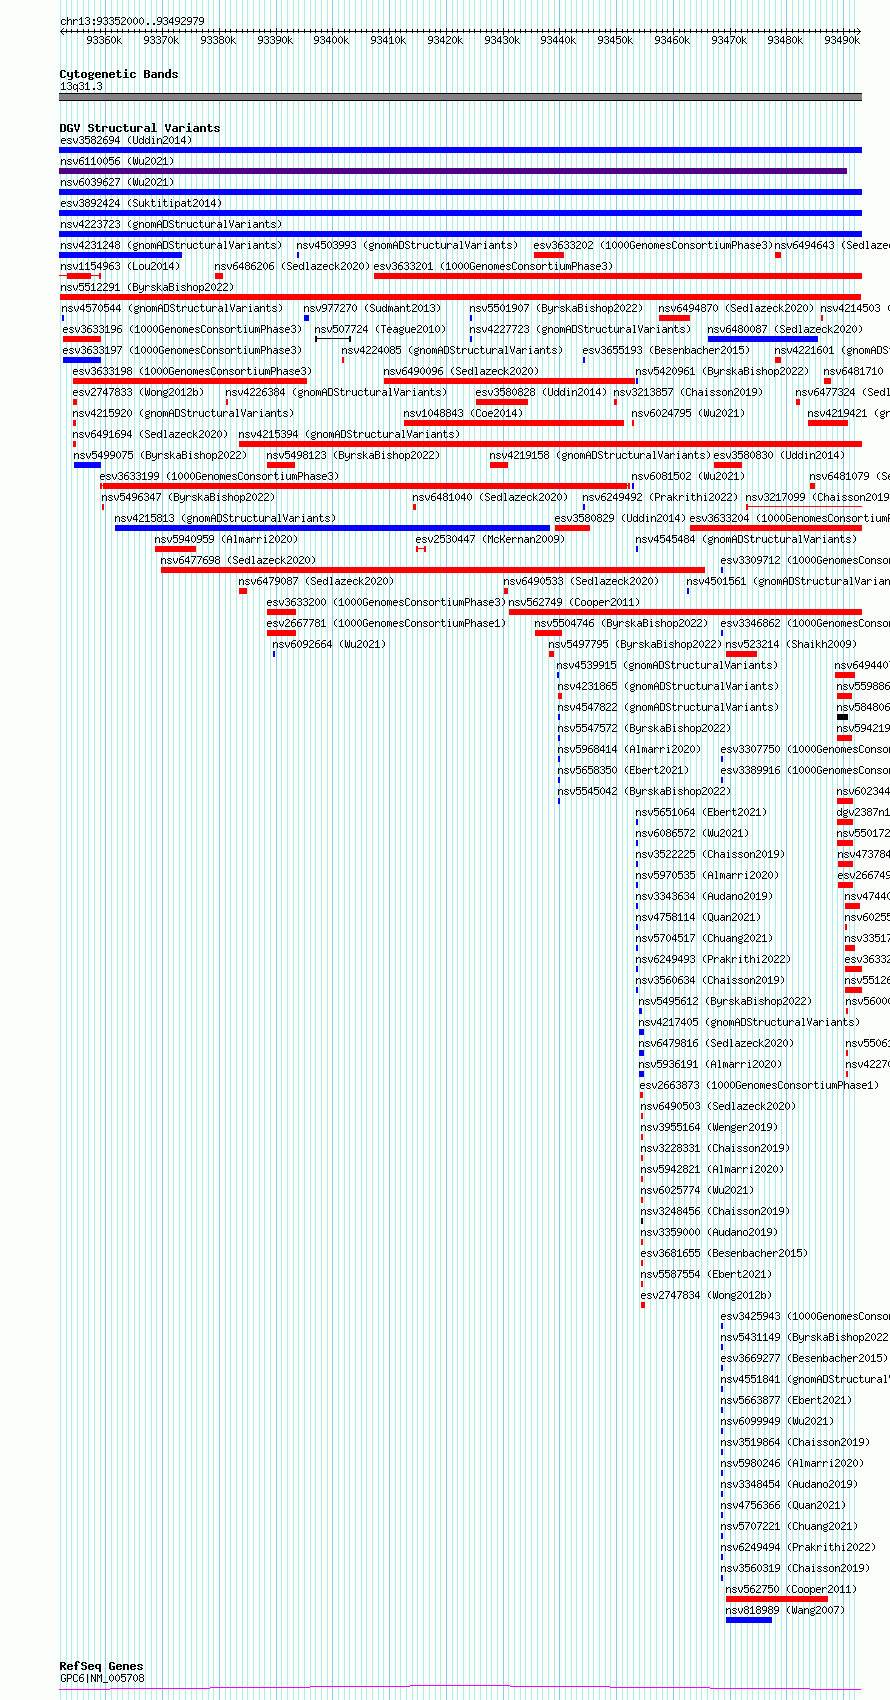
Task: Select nsv4215394 gnomAD variant label
Action: pos(349,434)
